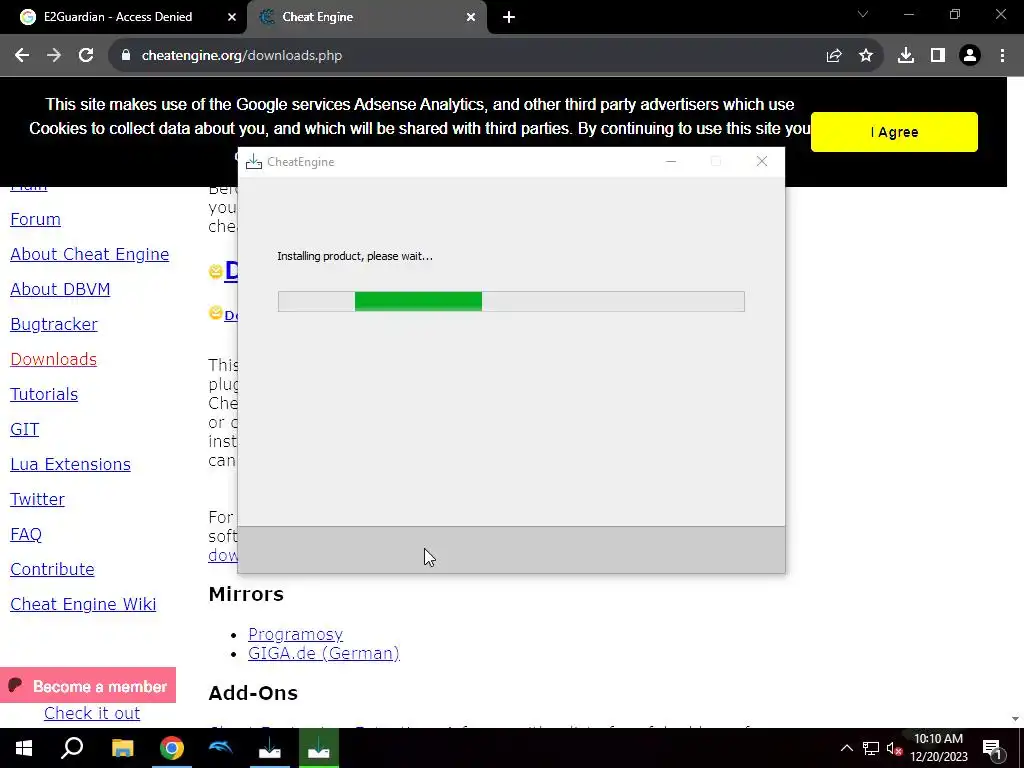Click the share page icon in address bar
Image resolution: width=1024 pixels, height=768 pixels.
pos(833,56)
